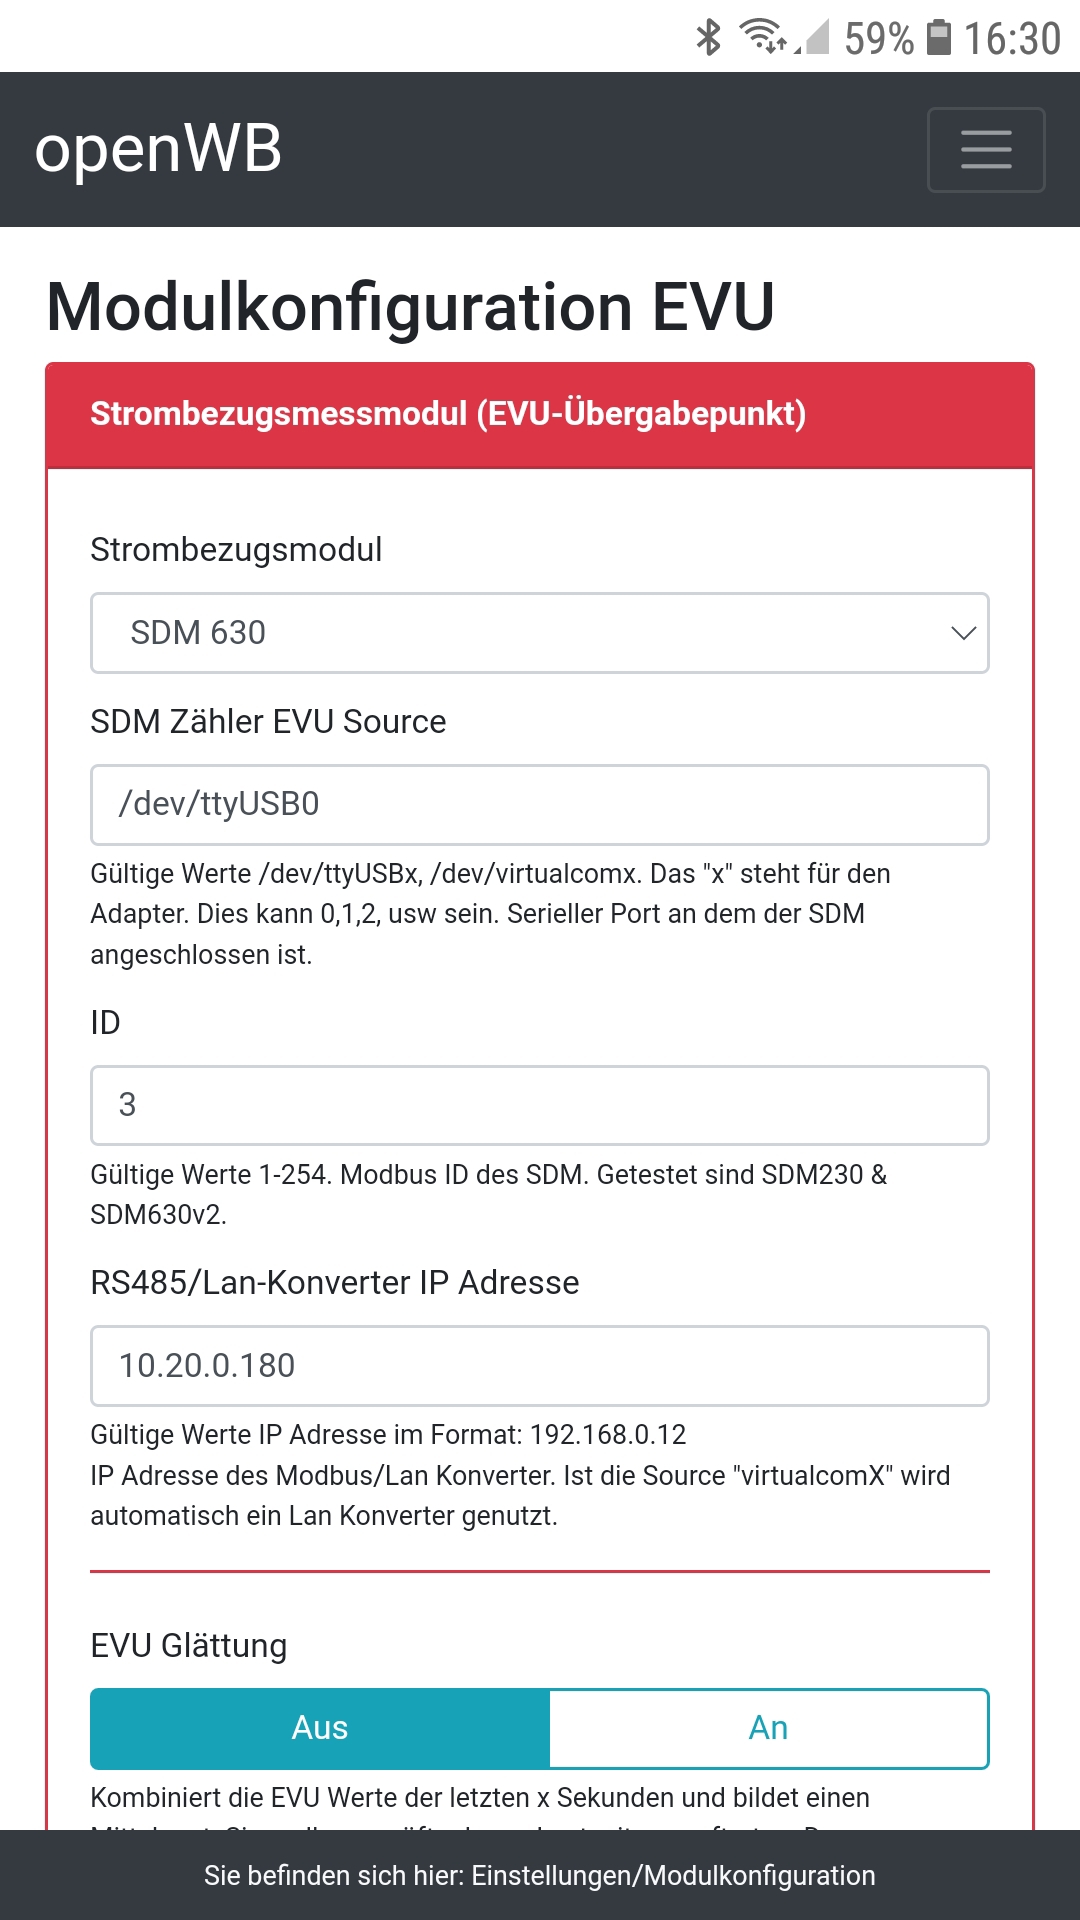The image size is (1080, 1920).
Task: Tap the mobile signal strength icon
Action: click(x=815, y=38)
